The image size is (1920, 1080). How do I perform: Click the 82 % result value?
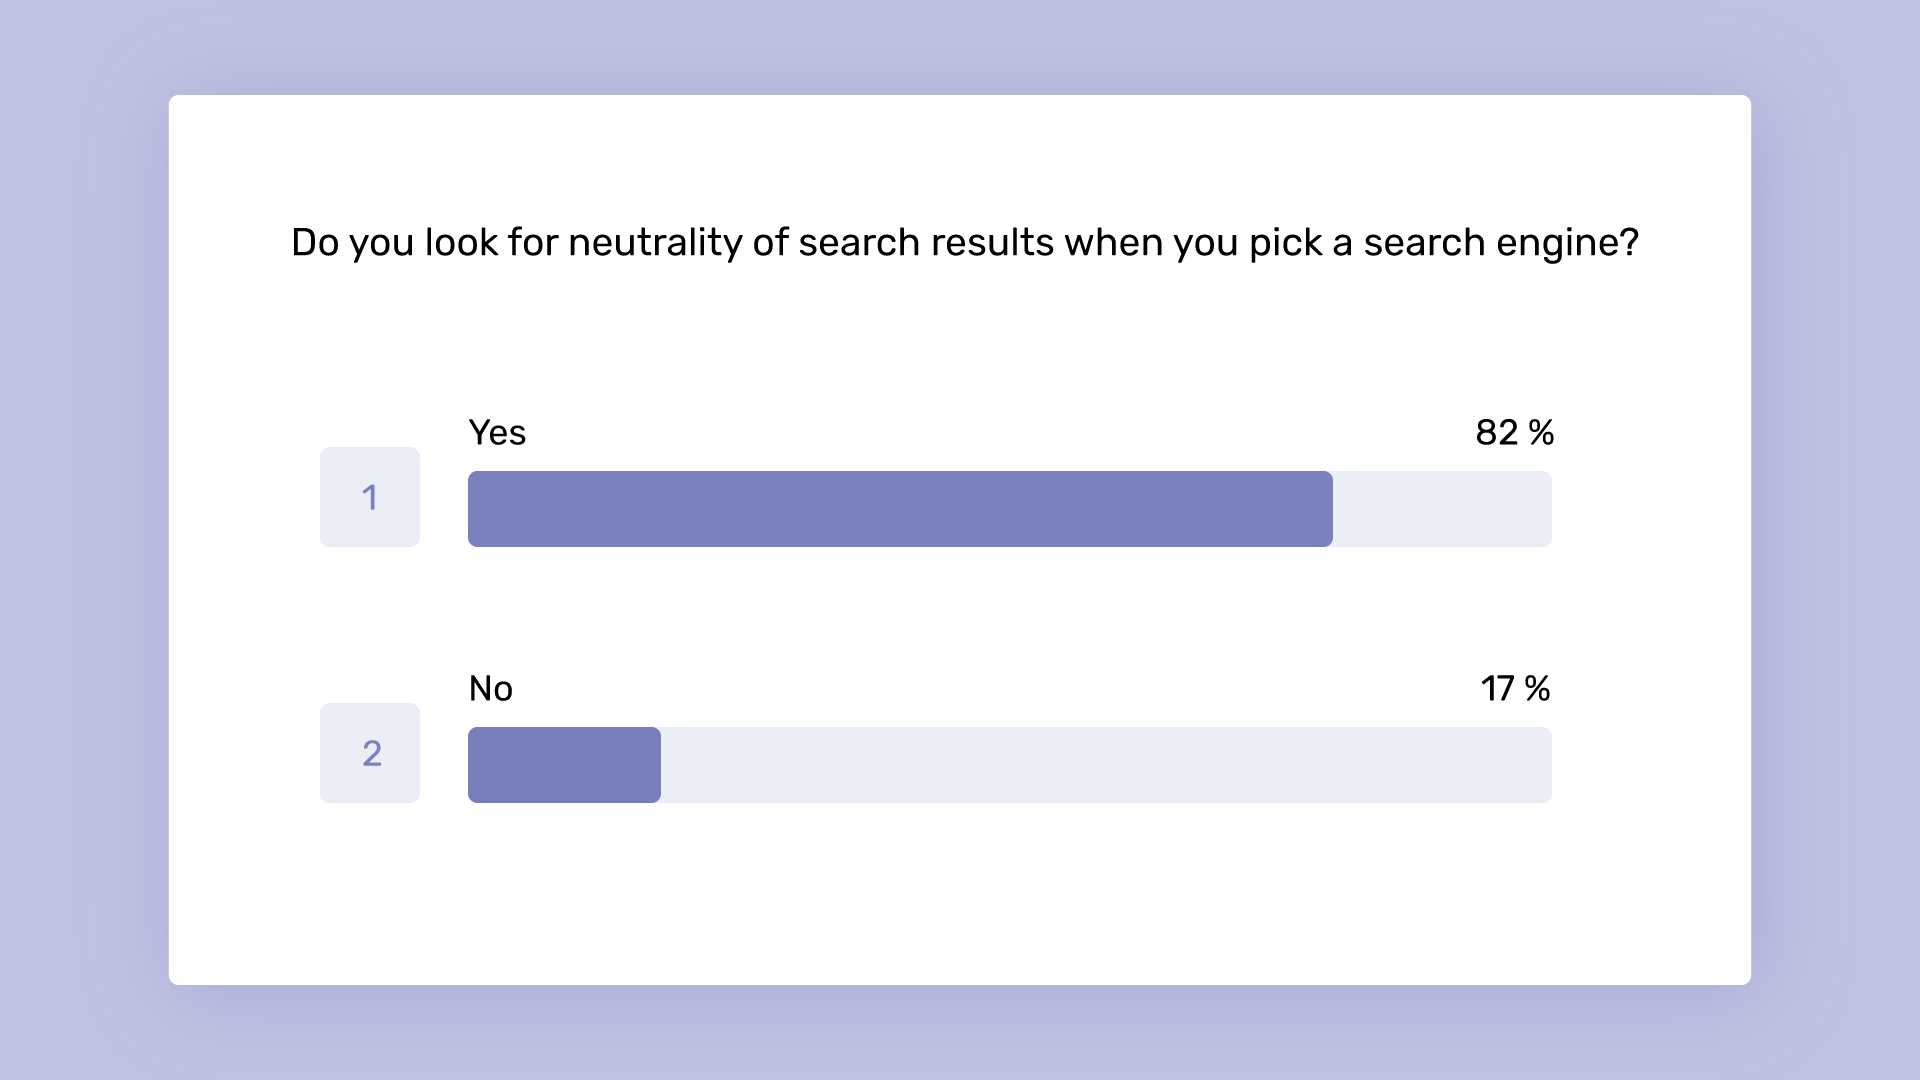point(1514,433)
